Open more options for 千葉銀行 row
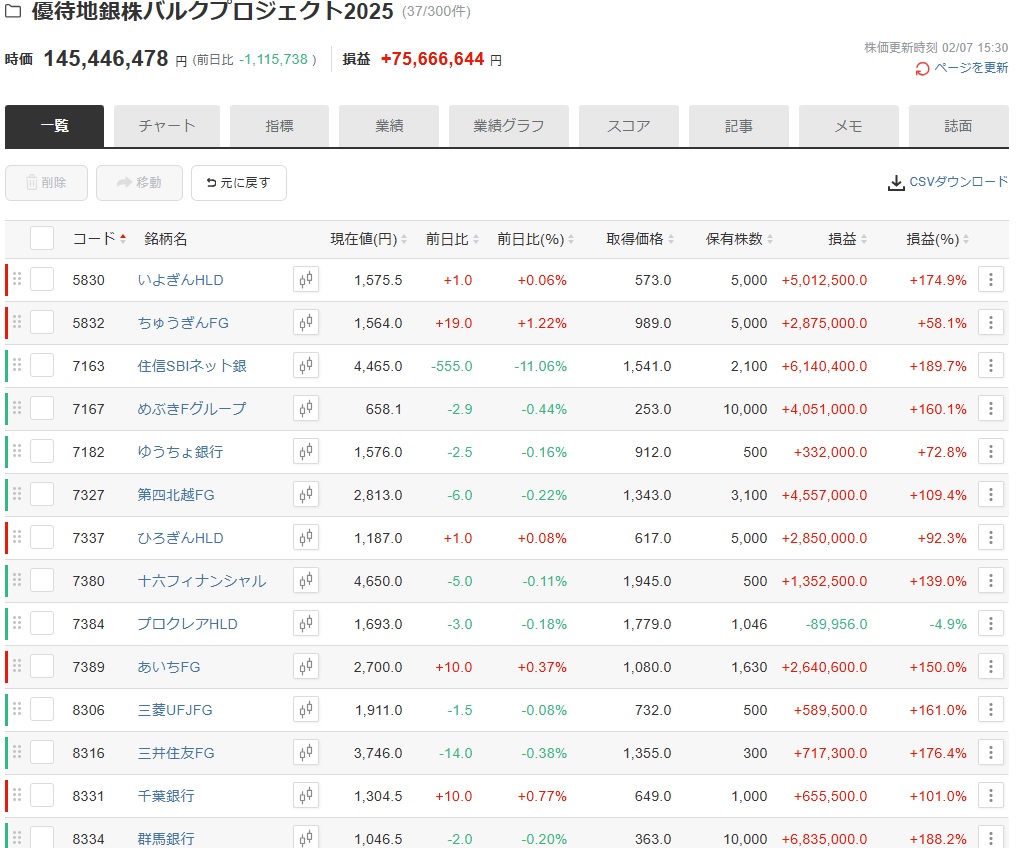This screenshot has width=1016, height=848. (x=991, y=796)
